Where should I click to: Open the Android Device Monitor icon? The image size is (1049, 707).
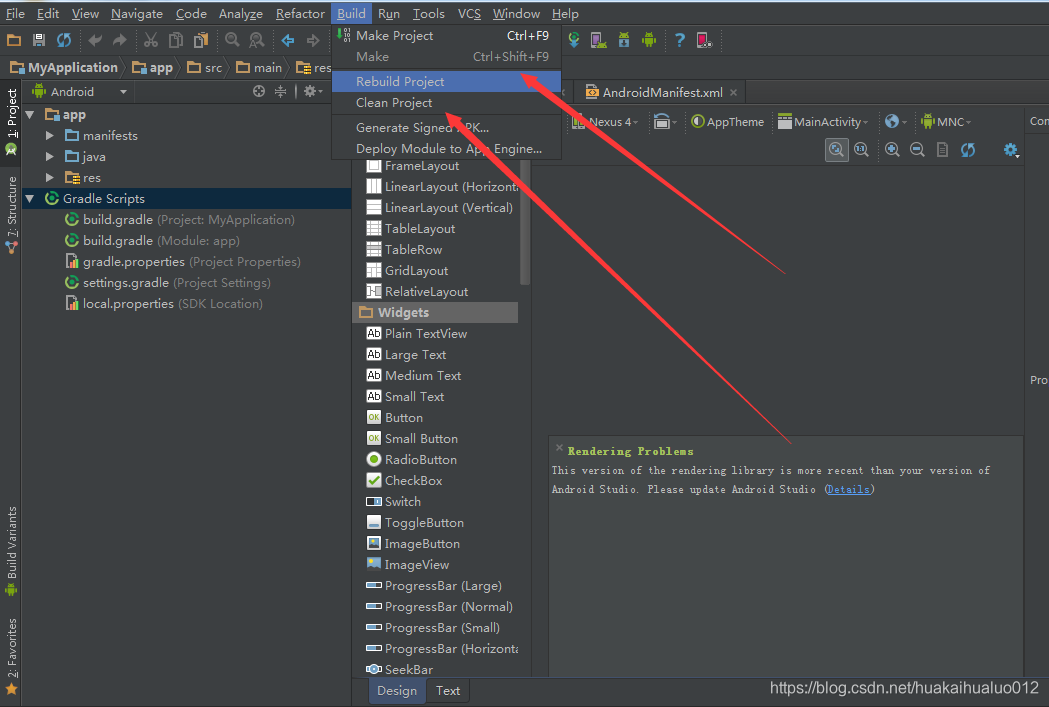(x=648, y=40)
